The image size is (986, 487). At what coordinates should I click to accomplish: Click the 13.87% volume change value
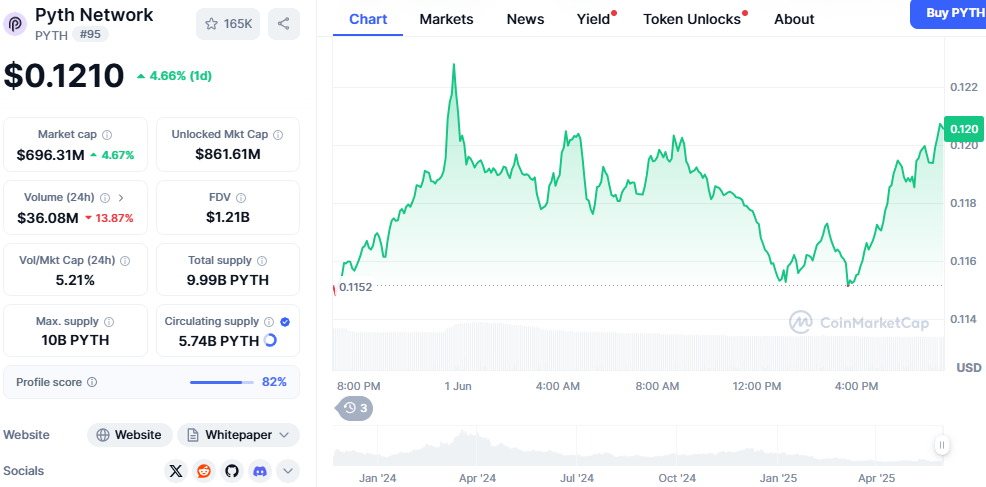coord(114,218)
